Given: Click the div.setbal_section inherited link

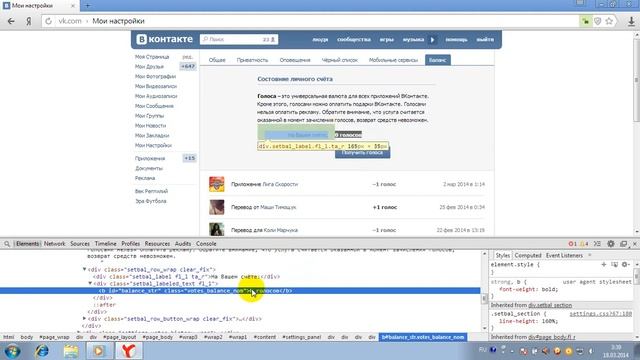Looking at the screenshot, I should [550, 305].
